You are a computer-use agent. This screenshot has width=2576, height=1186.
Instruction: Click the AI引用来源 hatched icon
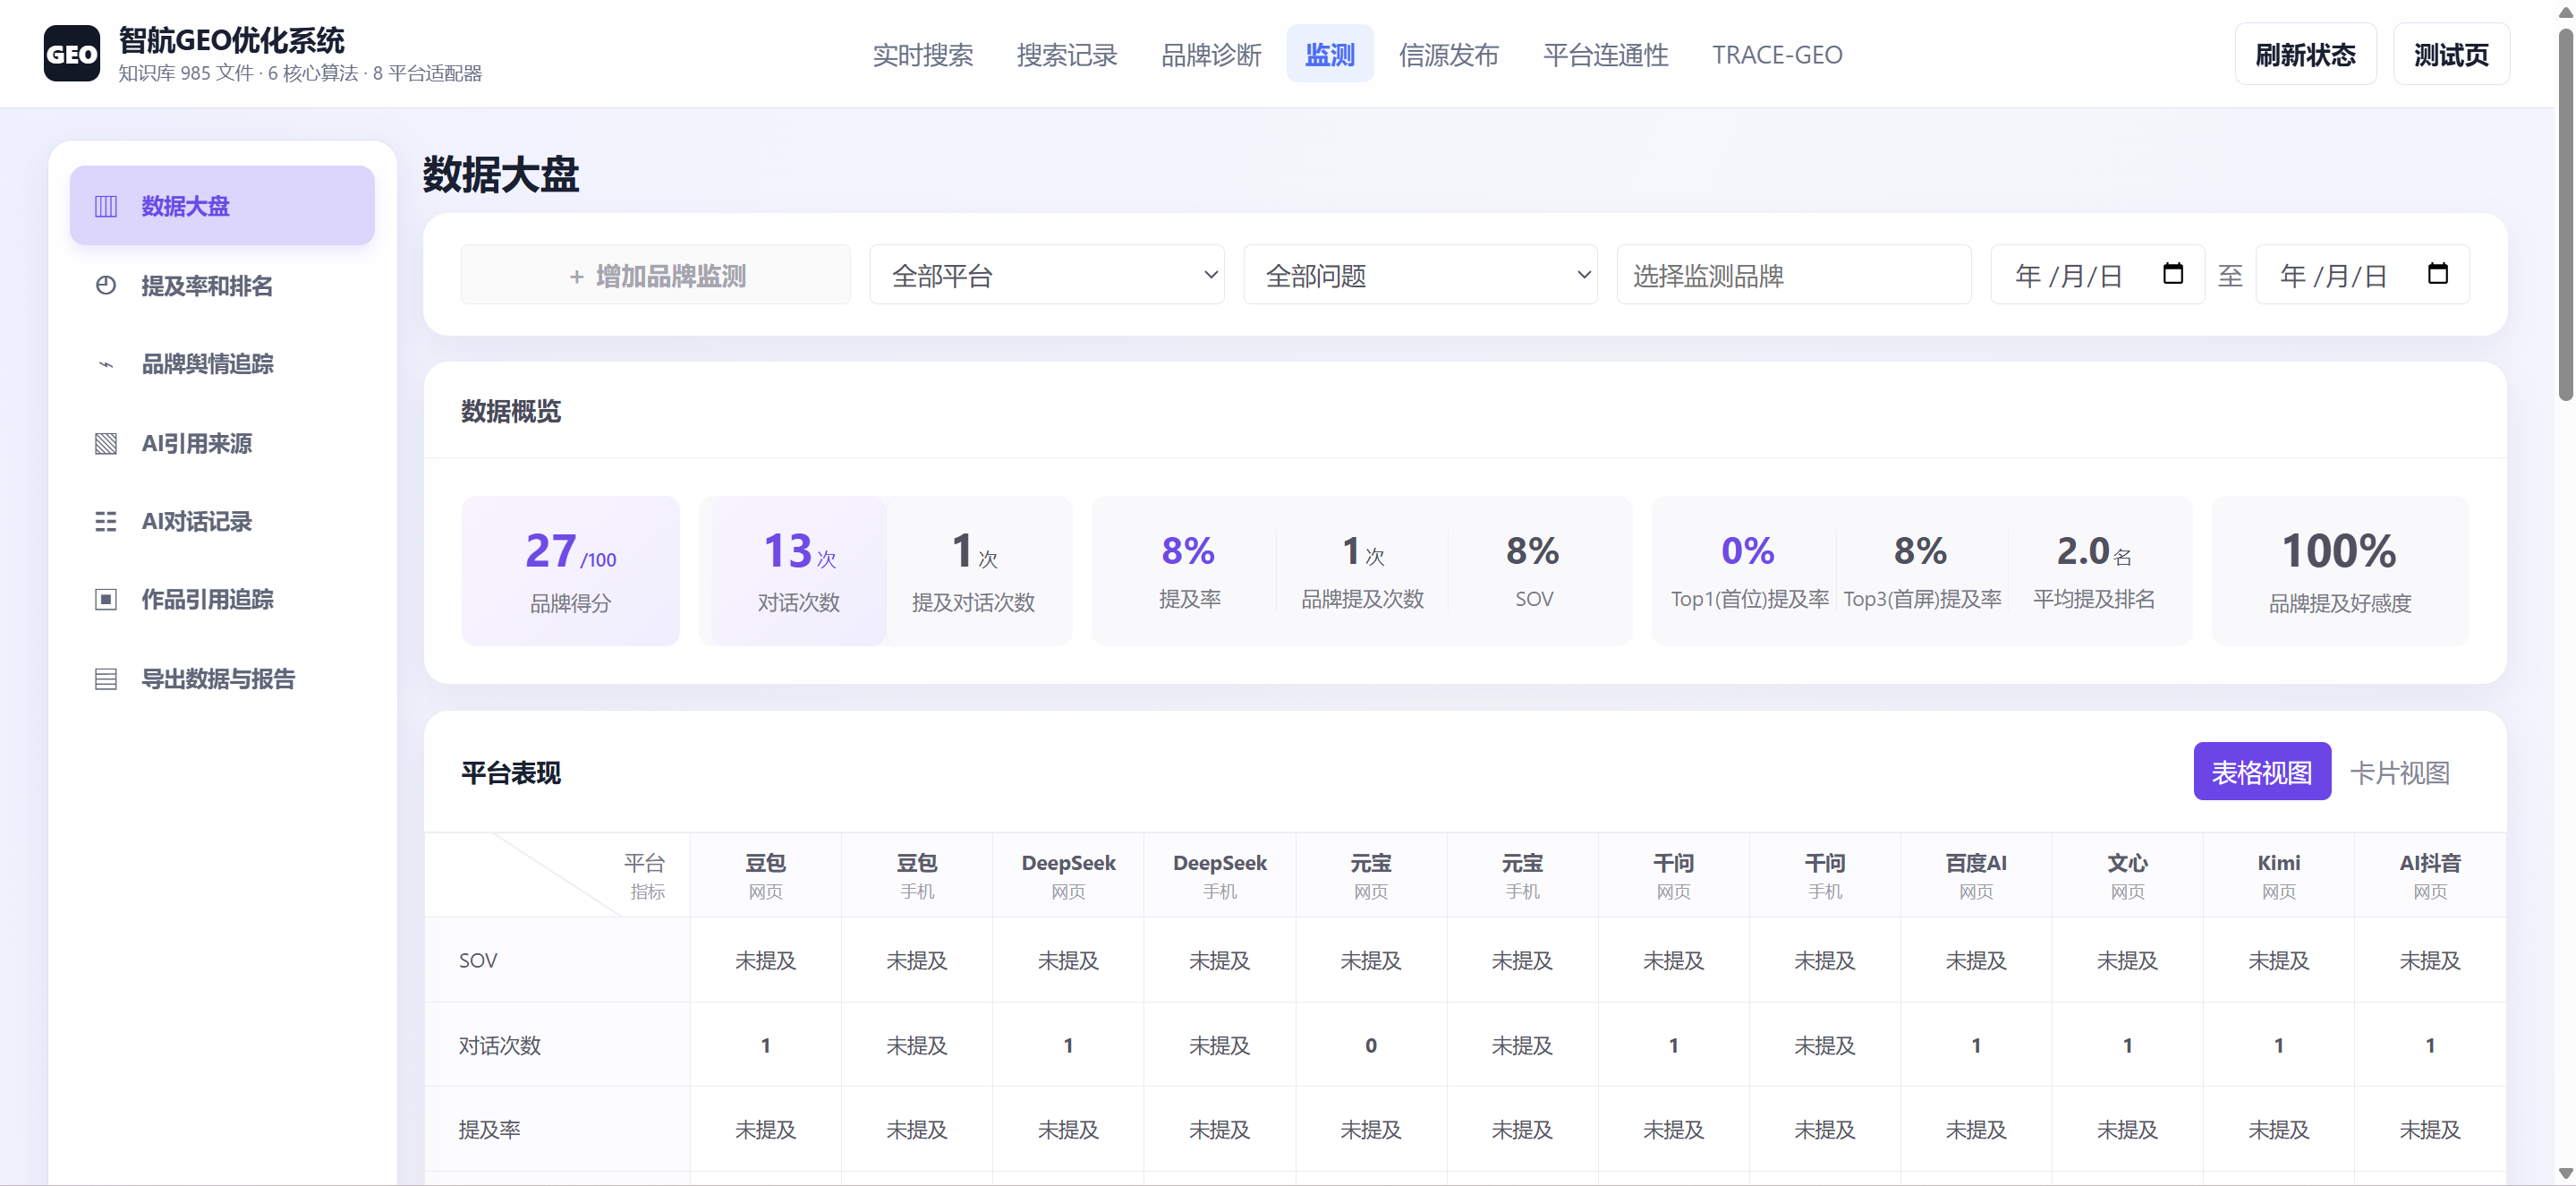coord(106,443)
